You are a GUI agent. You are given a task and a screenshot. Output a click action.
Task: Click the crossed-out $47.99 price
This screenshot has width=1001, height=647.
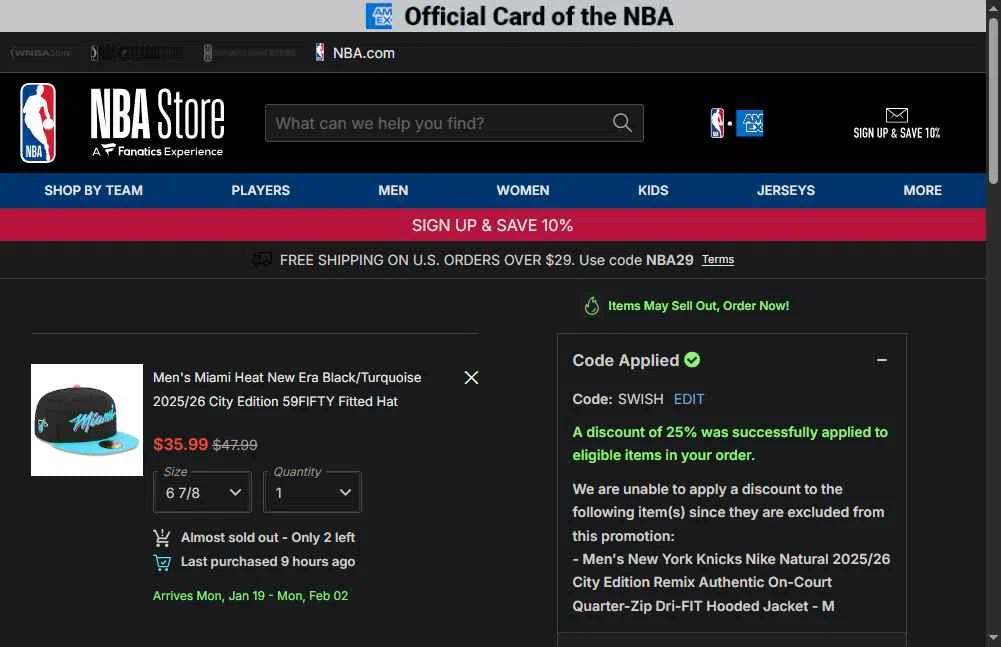[235, 445]
